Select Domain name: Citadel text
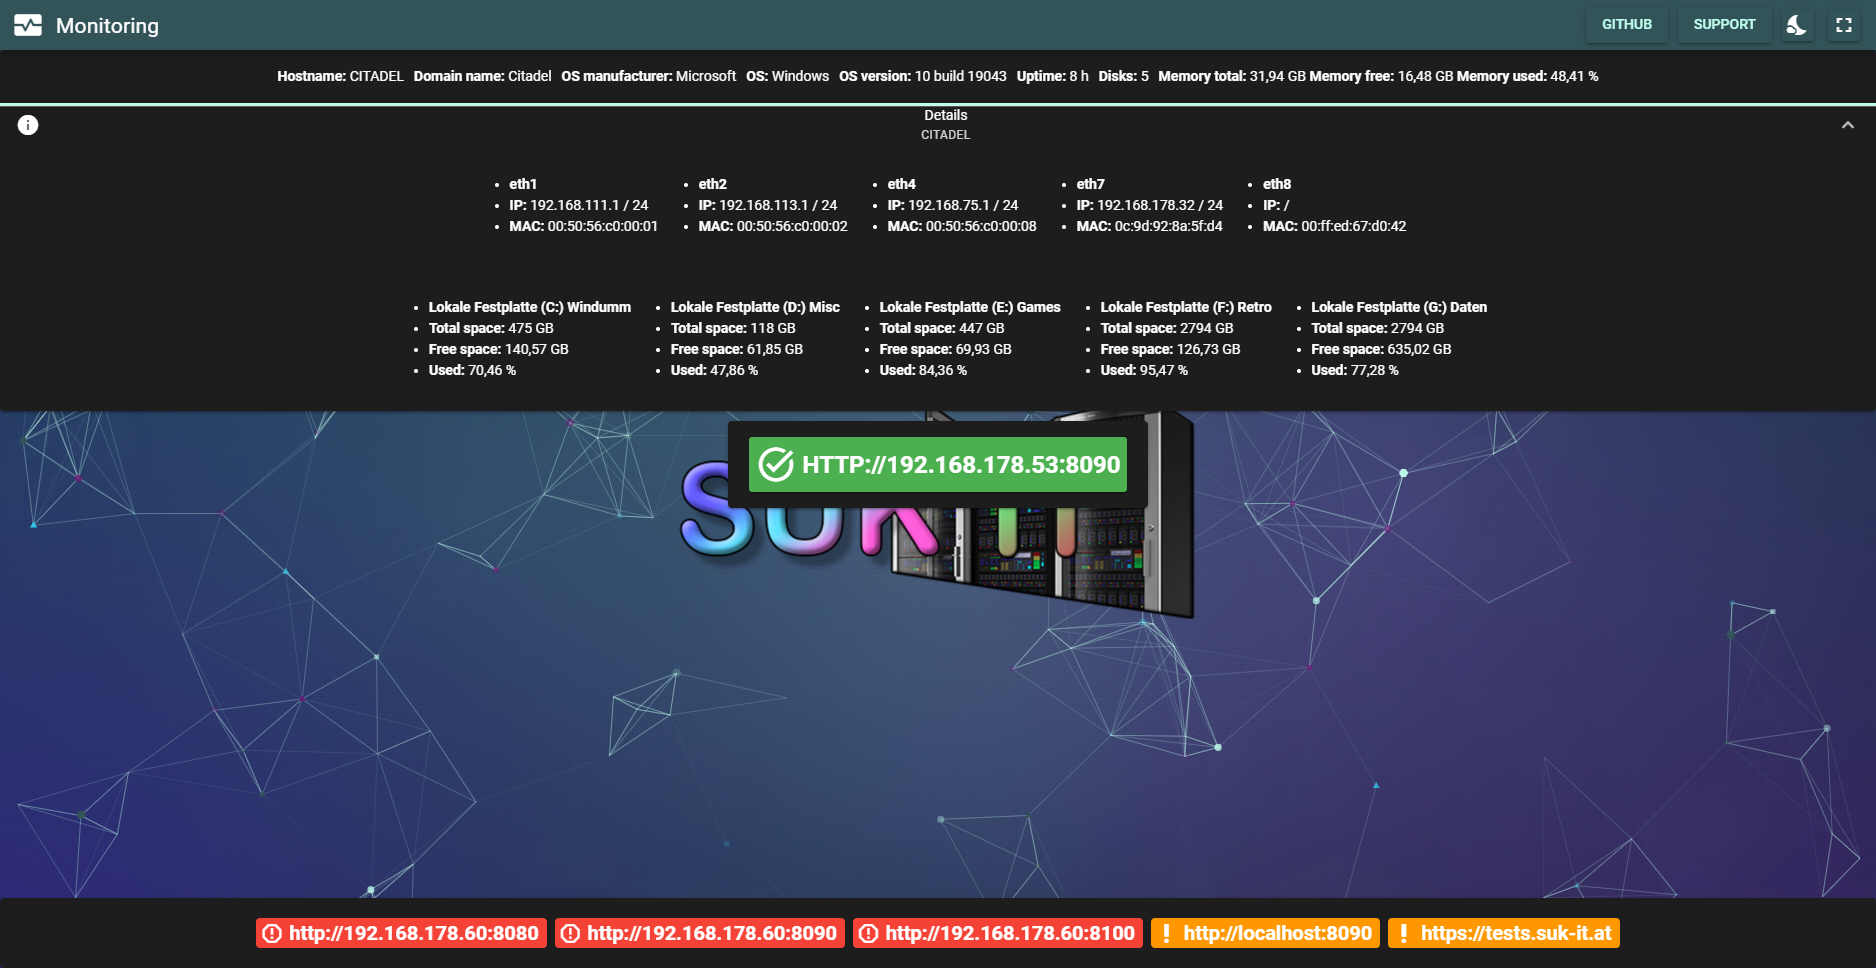 click(482, 76)
